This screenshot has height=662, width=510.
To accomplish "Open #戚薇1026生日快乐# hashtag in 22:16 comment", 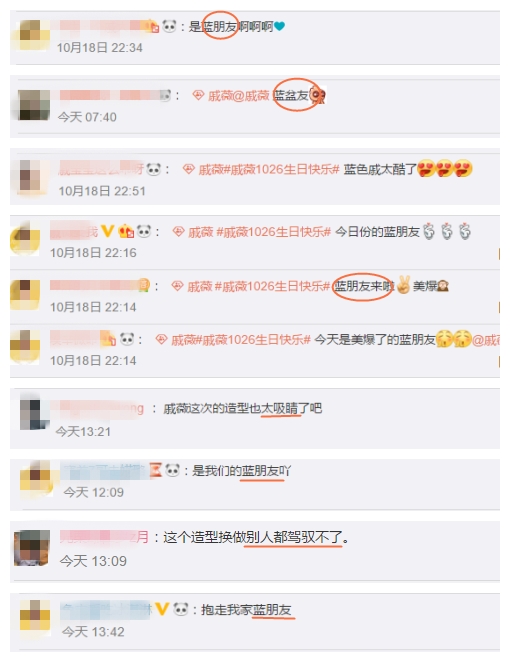I will (274, 232).
